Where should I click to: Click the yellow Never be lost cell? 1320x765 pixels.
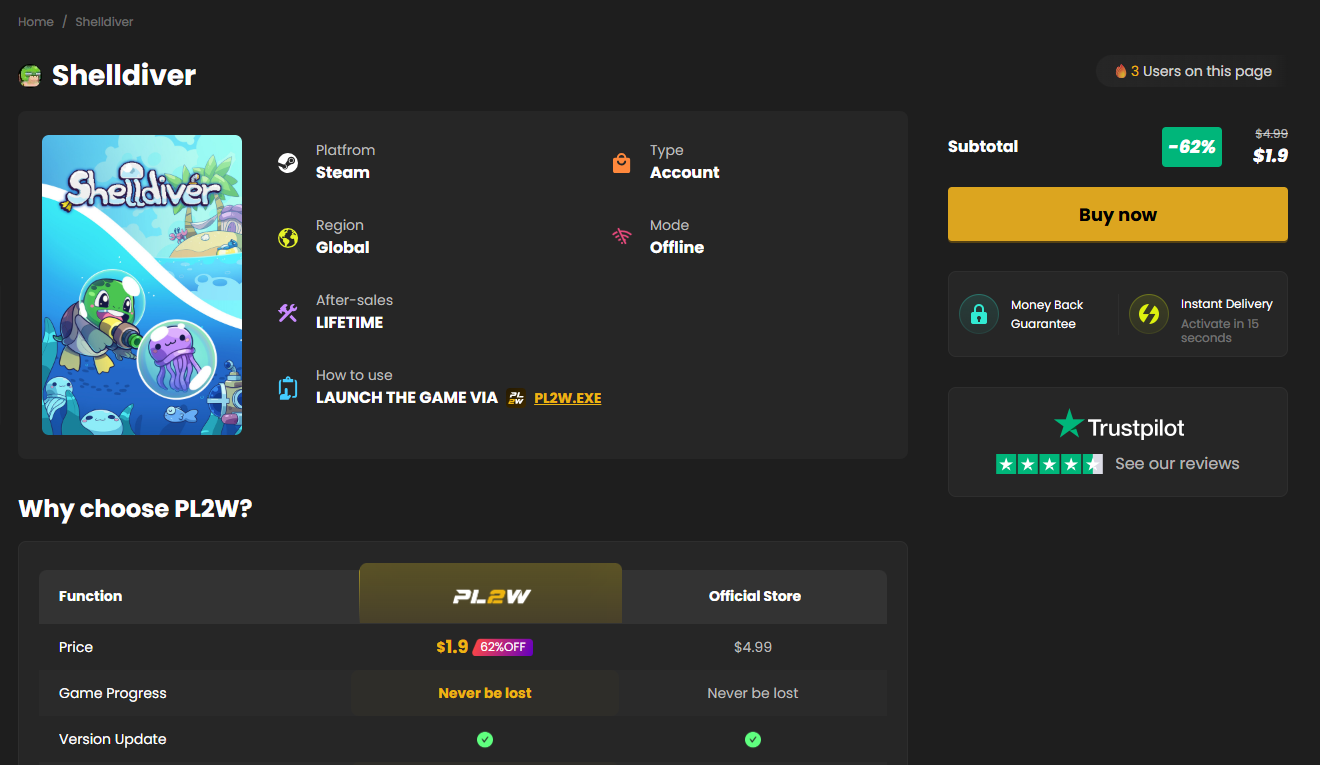click(x=485, y=693)
